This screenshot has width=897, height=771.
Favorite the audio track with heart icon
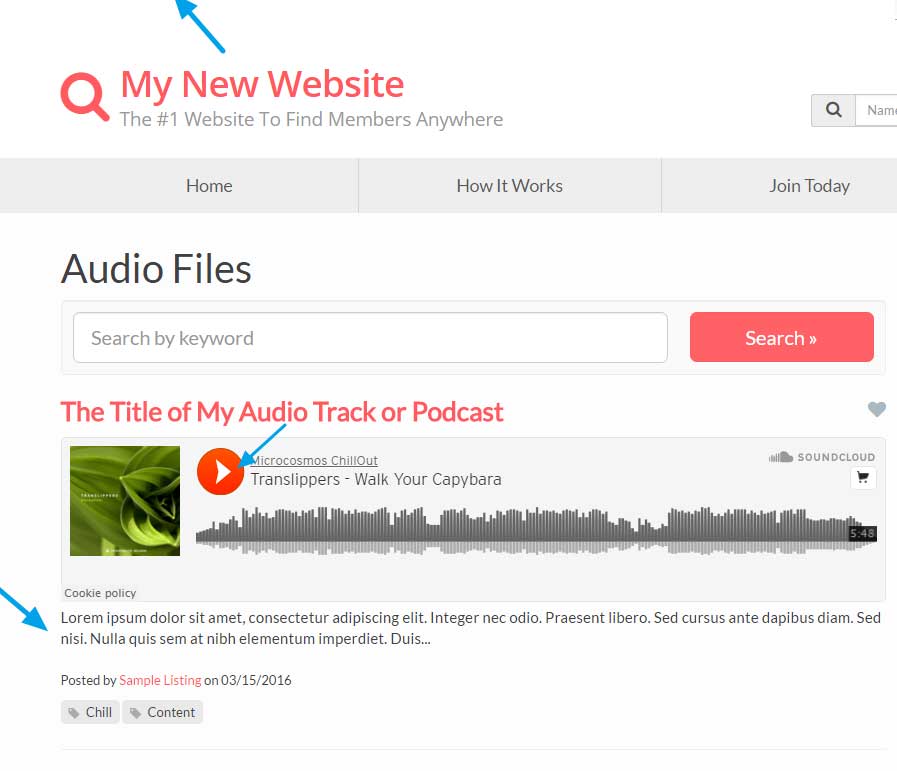(x=876, y=409)
